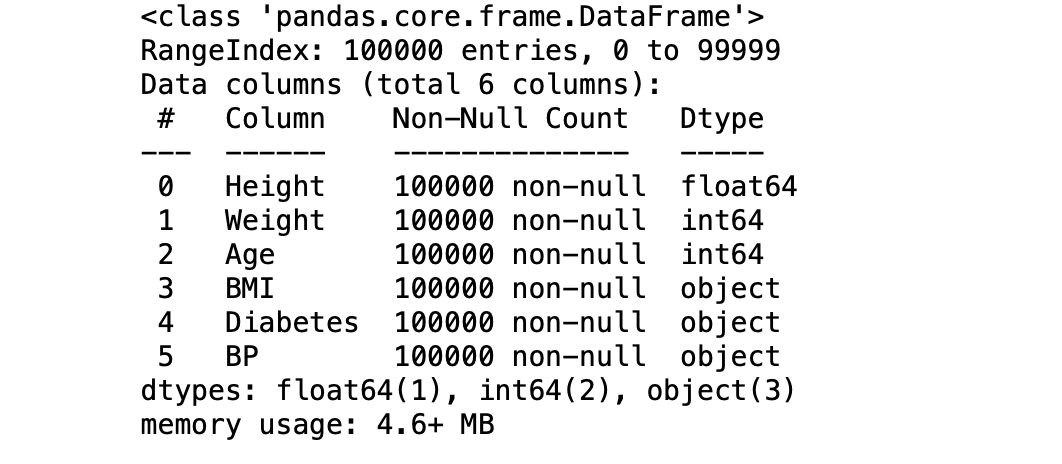Click the 'Dtype' column header
Viewport: 1062px width, 464px height.
point(722,120)
